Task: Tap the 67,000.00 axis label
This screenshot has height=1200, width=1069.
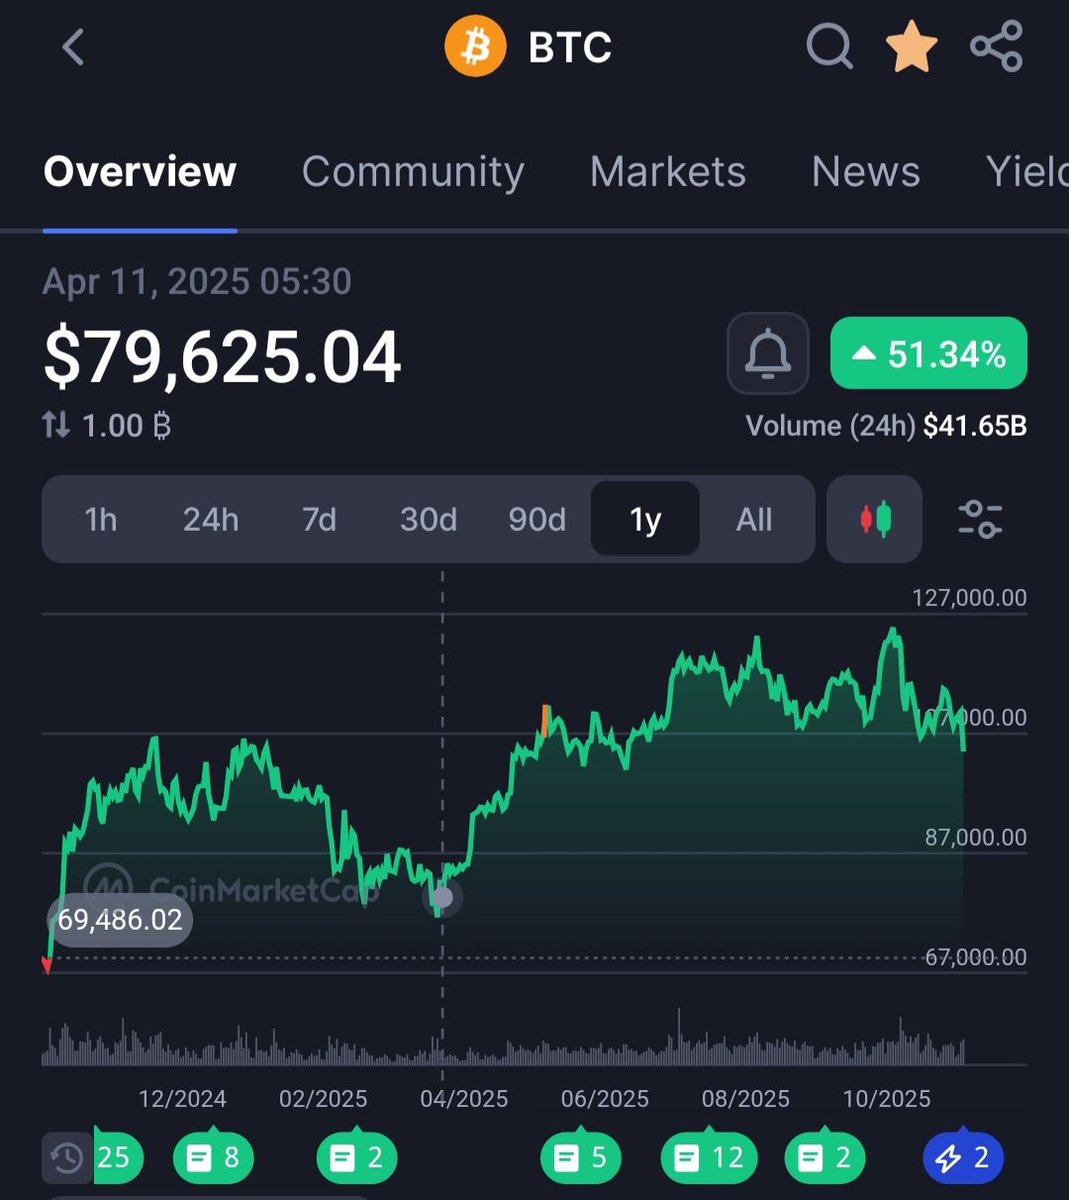Action: (x=976, y=958)
